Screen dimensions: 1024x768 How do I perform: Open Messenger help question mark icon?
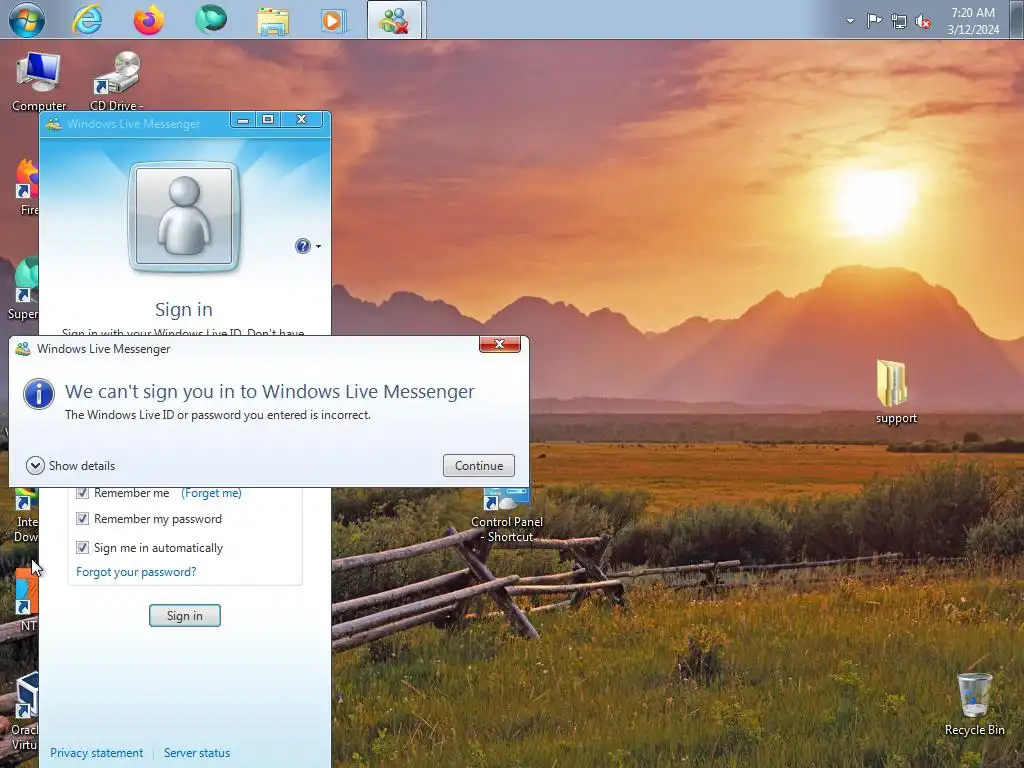pyautogui.click(x=302, y=246)
